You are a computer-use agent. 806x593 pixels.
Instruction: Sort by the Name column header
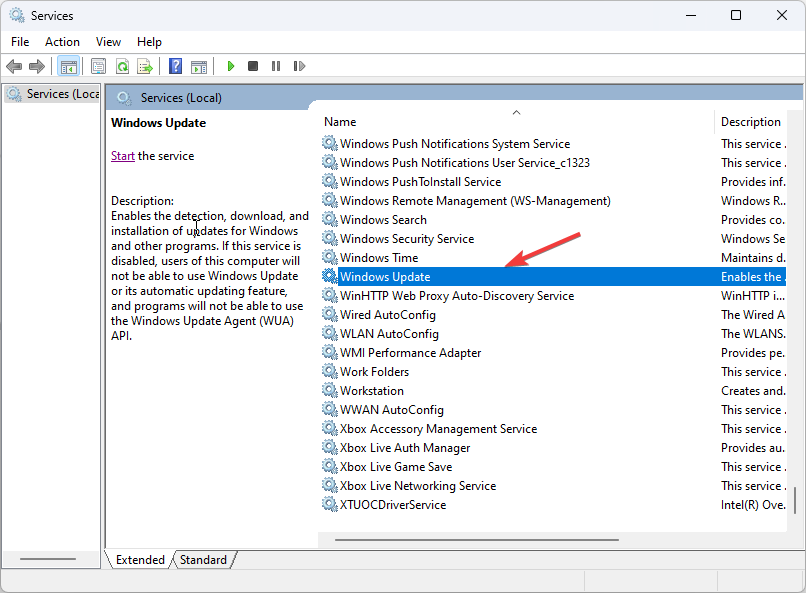[x=516, y=122]
